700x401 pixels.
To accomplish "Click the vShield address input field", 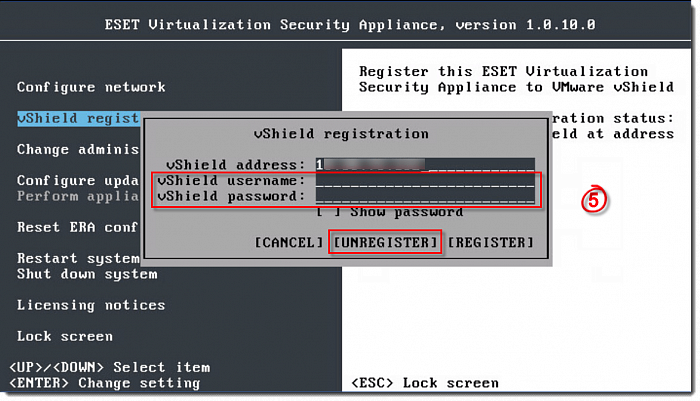I will click(424, 164).
